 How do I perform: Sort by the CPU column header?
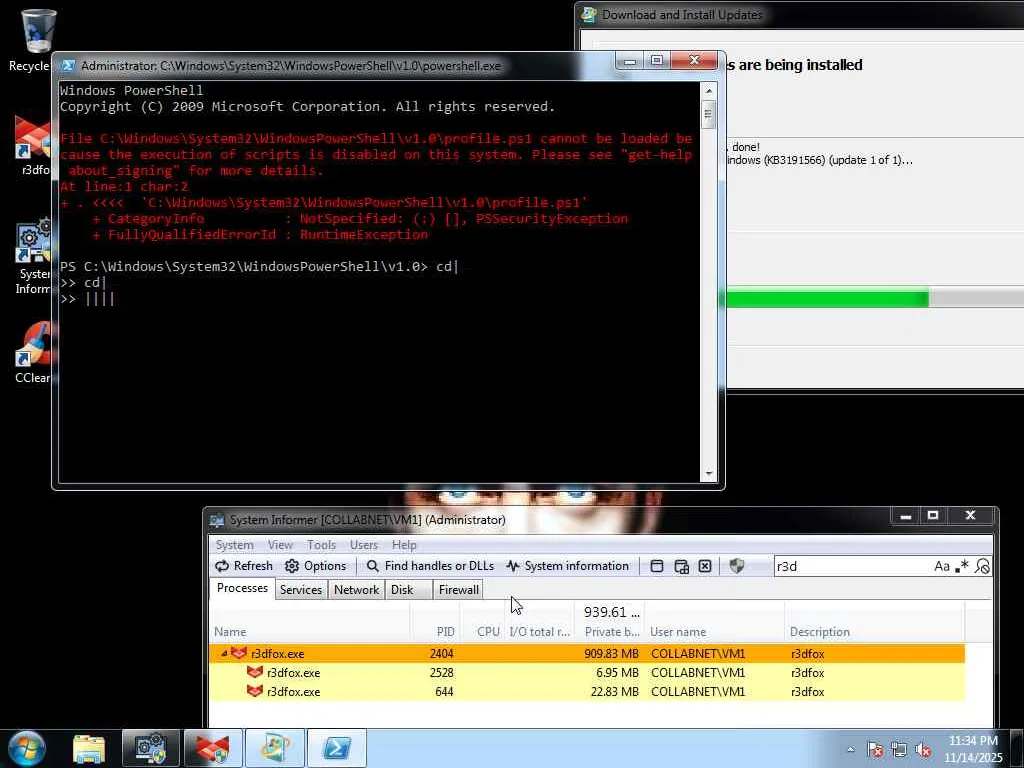[x=482, y=623]
